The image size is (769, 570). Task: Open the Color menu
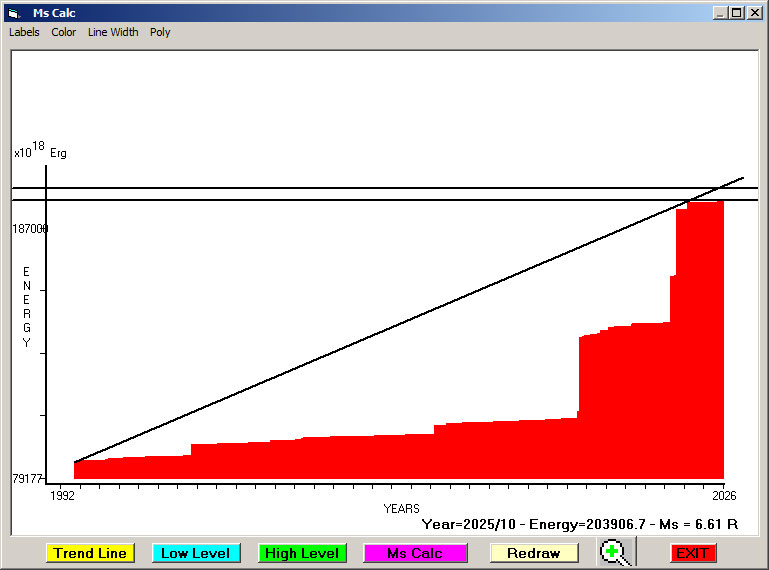pos(64,32)
